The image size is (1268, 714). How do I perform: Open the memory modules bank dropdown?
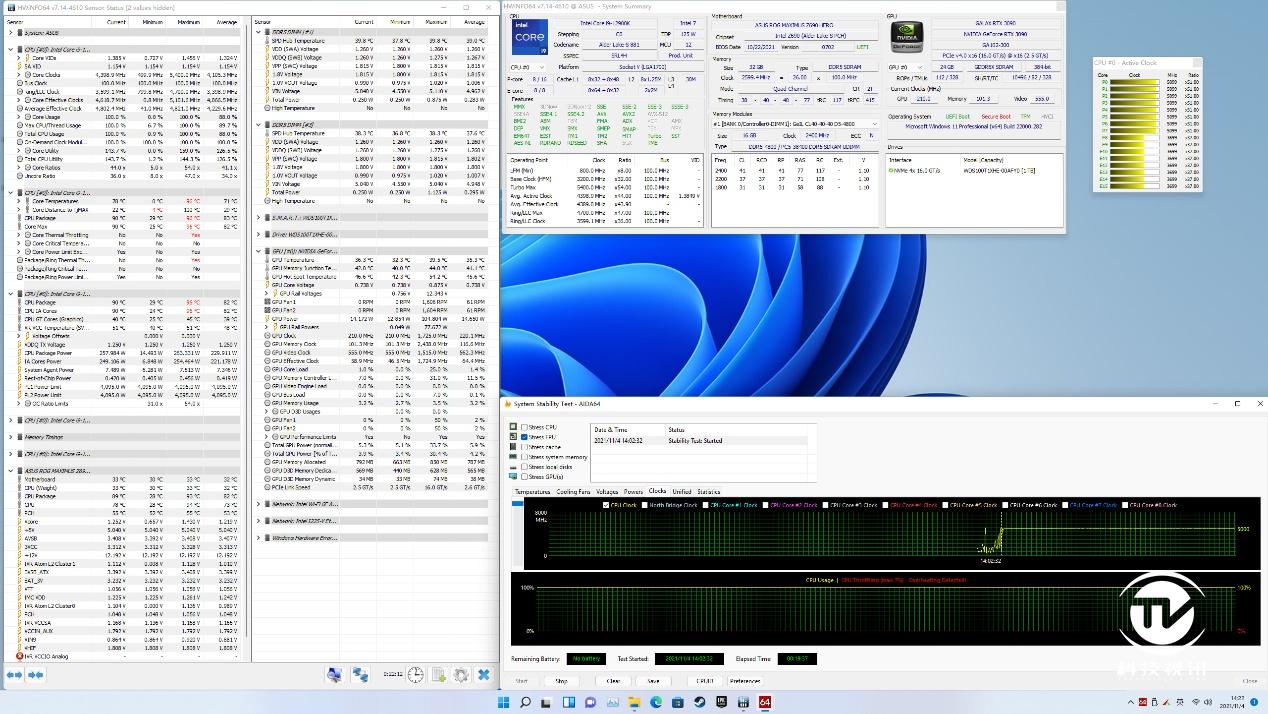pyautogui.click(x=795, y=124)
